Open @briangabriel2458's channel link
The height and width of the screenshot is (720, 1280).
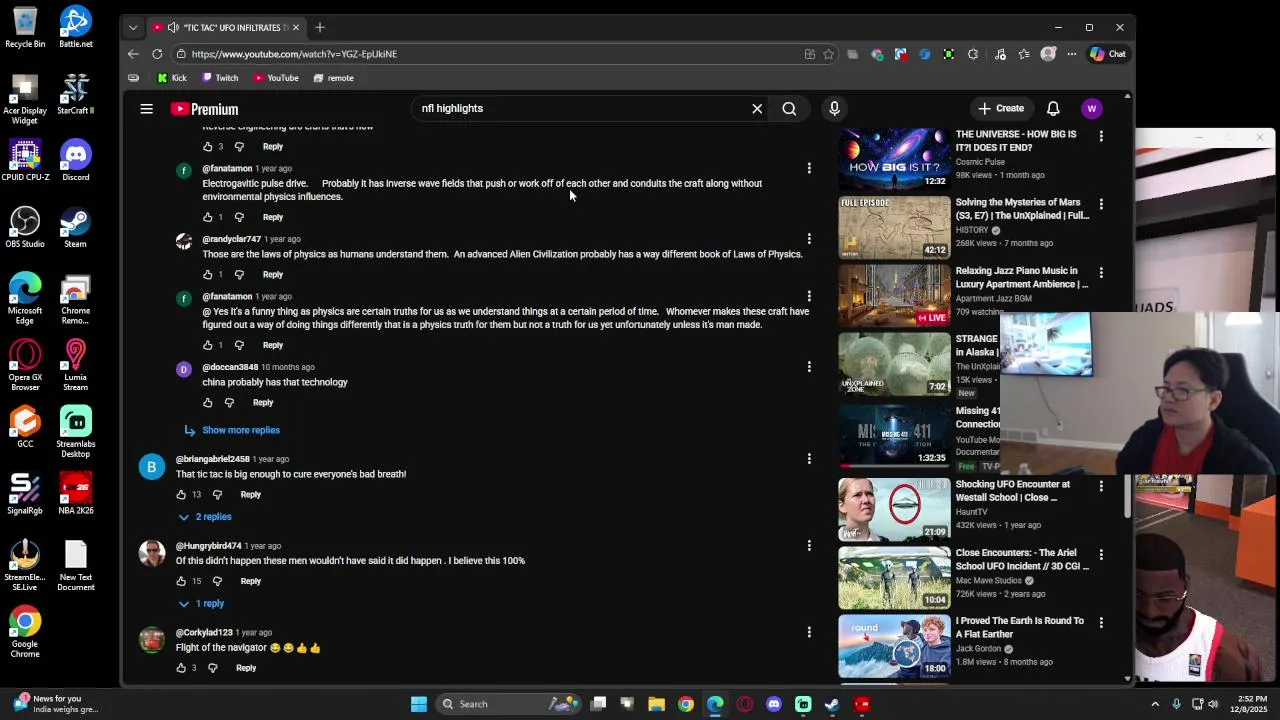(212, 459)
